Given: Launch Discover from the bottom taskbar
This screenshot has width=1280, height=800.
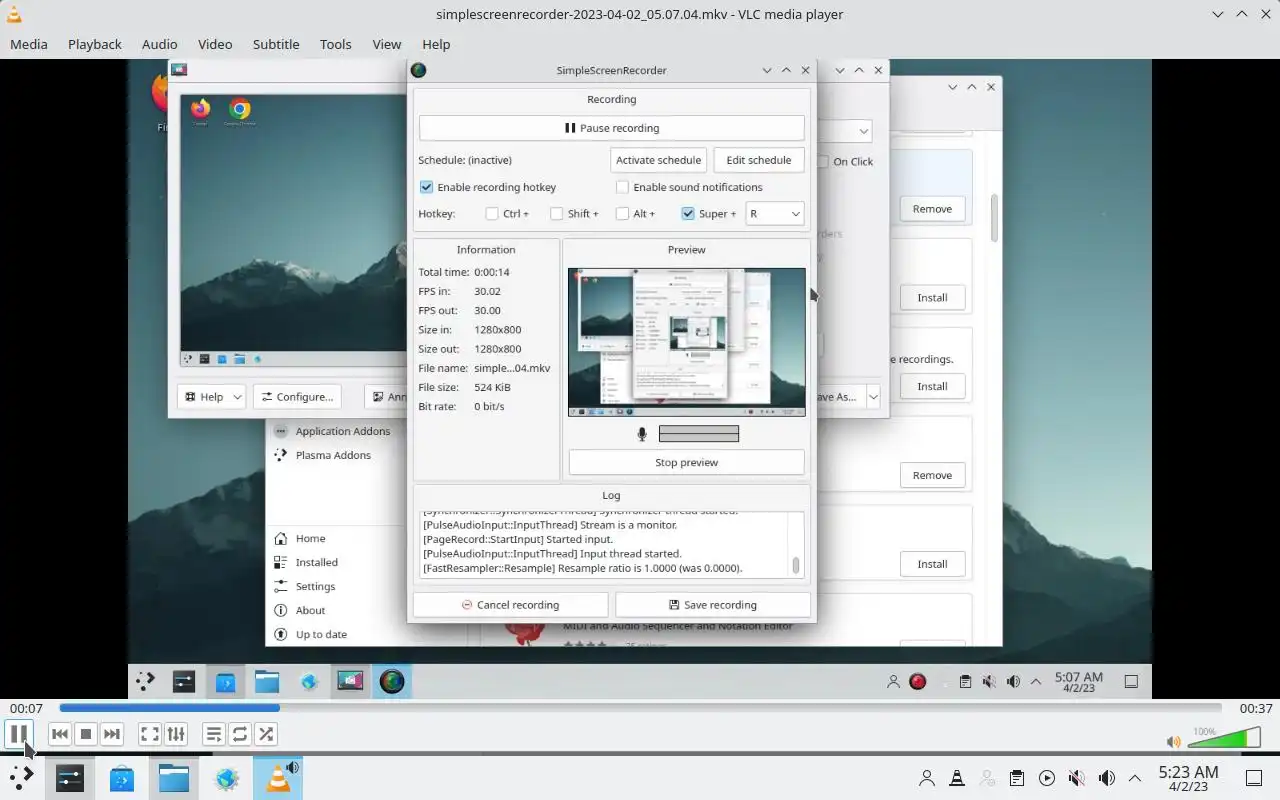Looking at the screenshot, I should (122, 777).
